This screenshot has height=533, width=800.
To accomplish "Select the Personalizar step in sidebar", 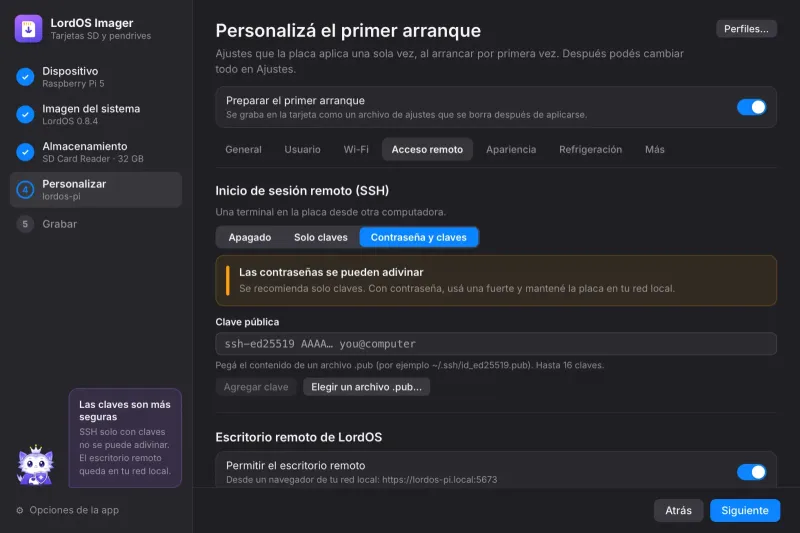I will [96, 190].
